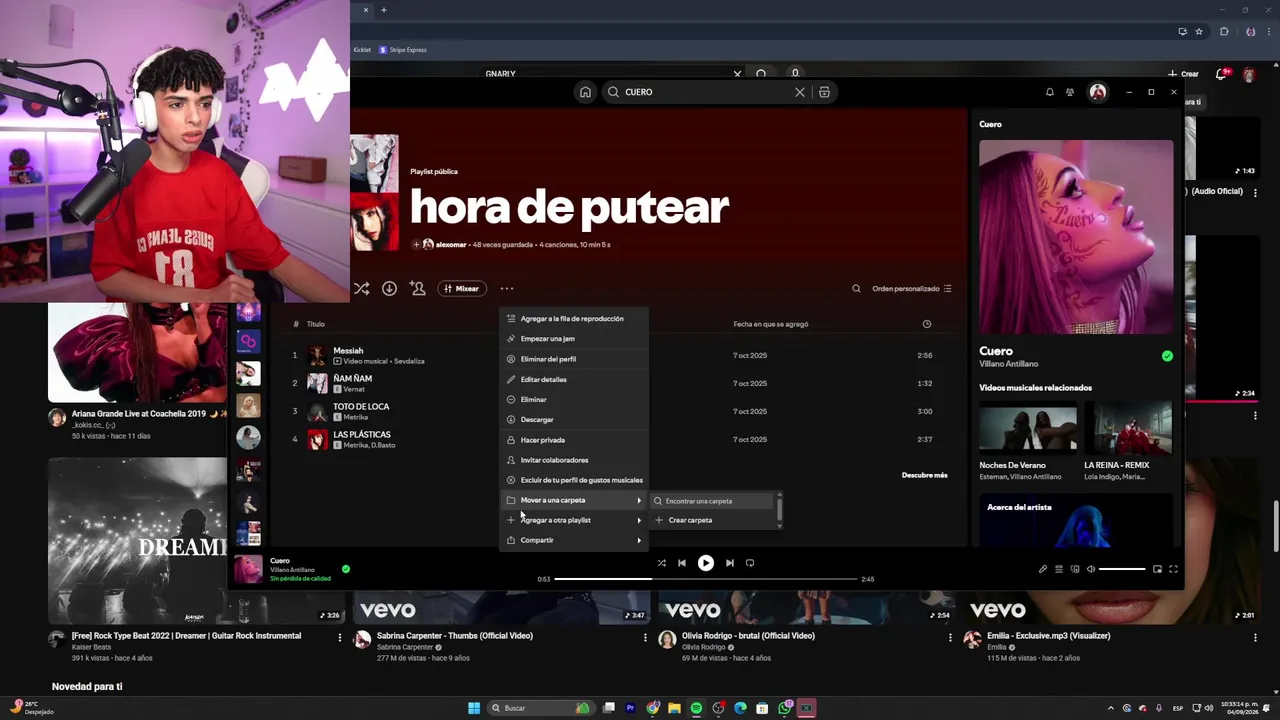Open the 'Noches De Verano' video thumbnail

coord(1028,427)
